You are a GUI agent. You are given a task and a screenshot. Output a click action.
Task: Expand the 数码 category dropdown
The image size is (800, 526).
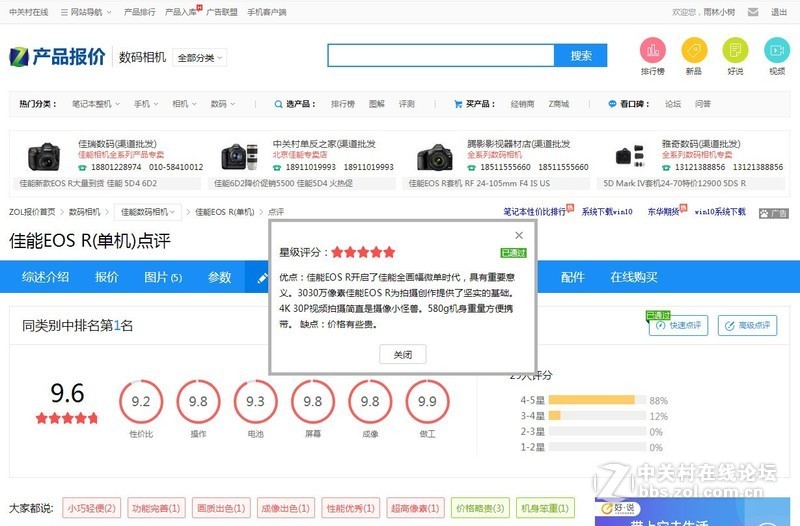[x=222, y=104]
